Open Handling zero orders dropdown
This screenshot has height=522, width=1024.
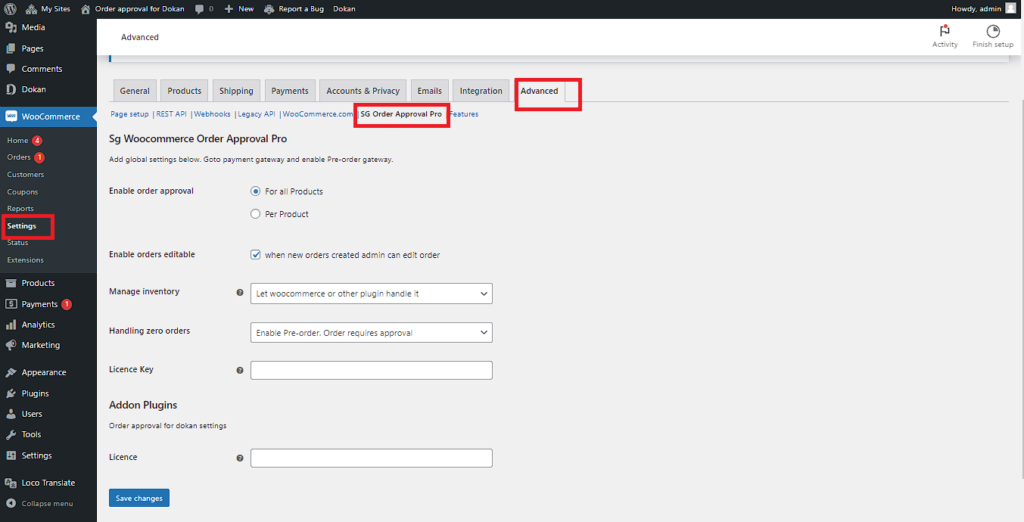(371, 333)
